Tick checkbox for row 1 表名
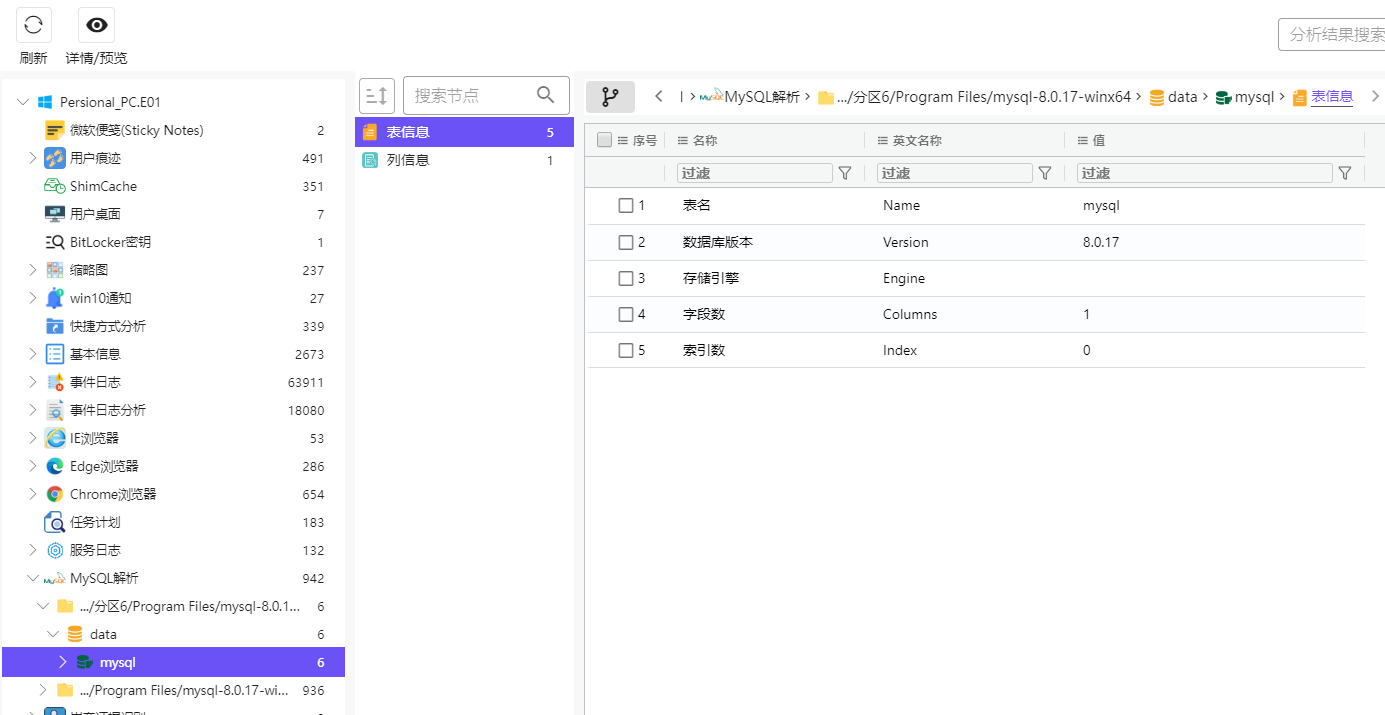 pos(626,205)
